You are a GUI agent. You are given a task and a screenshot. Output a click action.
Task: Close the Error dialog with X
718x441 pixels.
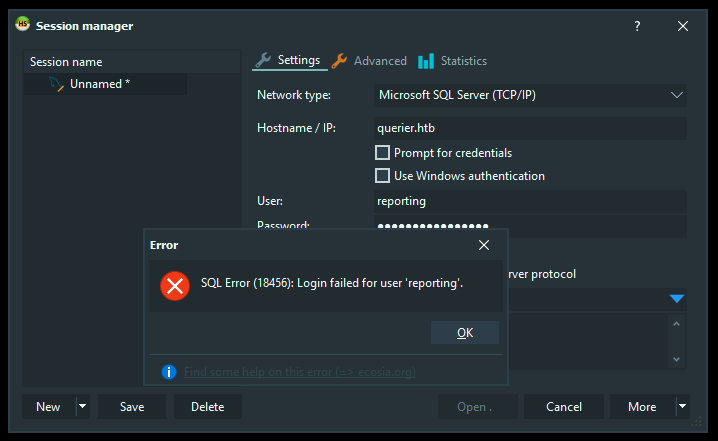[x=484, y=245]
